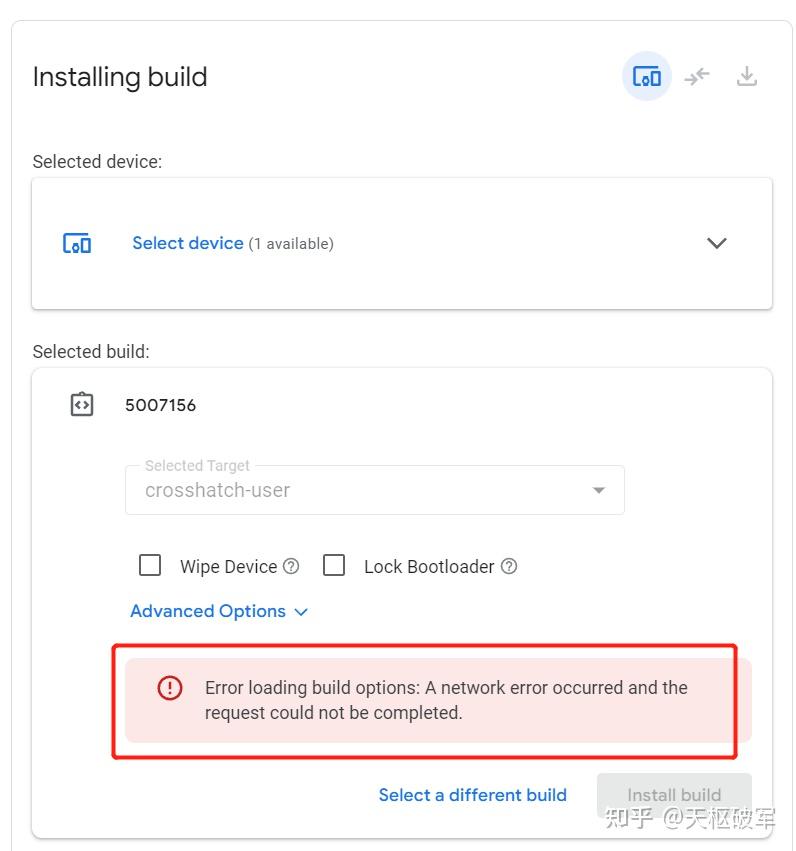Click the Install build button
The height and width of the screenshot is (851, 796).
click(x=674, y=795)
